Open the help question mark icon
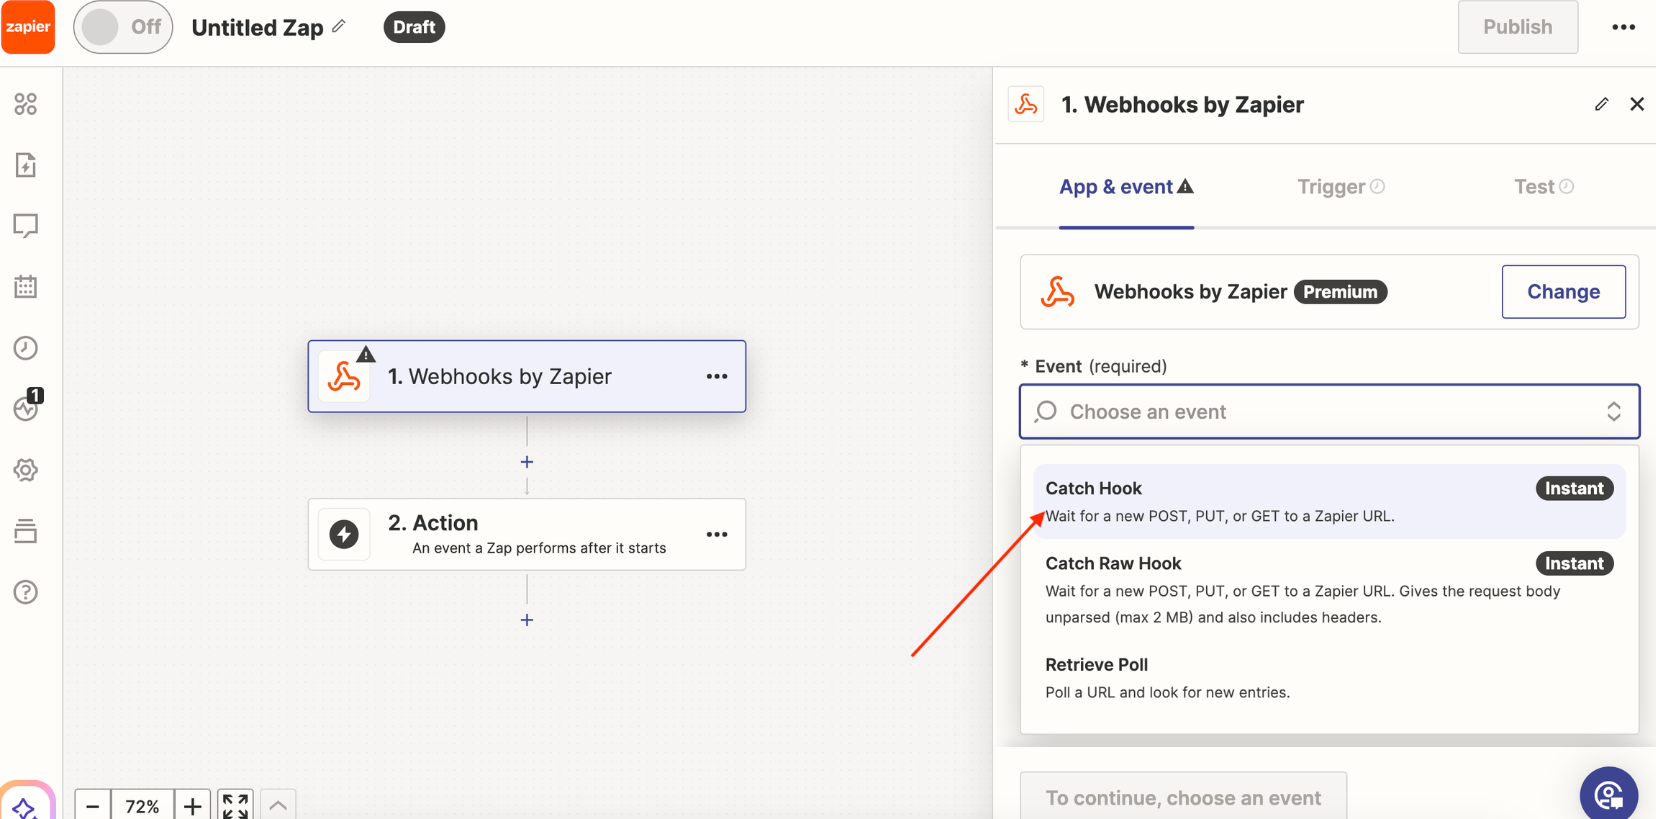 pyautogui.click(x=26, y=592)
